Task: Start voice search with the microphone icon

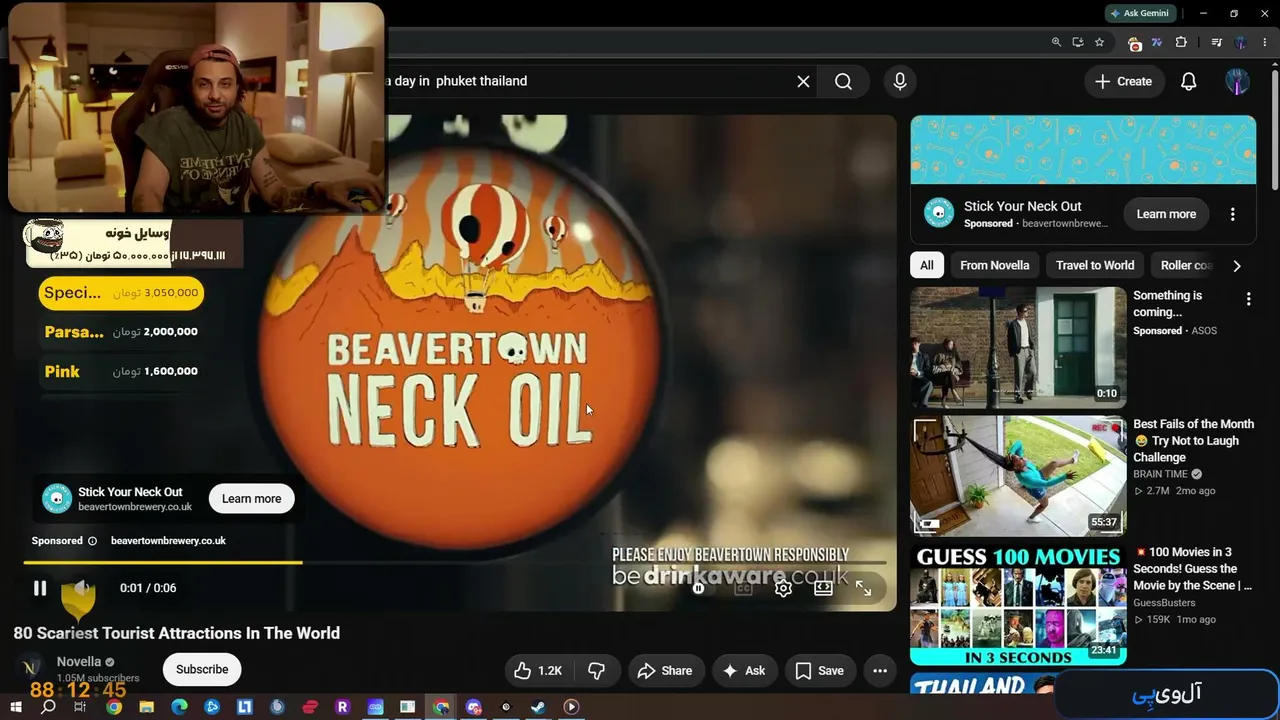Action: pos(900,81)
